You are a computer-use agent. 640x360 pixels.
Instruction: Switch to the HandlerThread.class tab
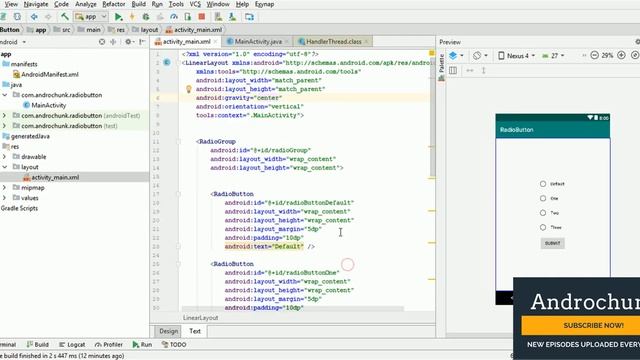(333, 42)
